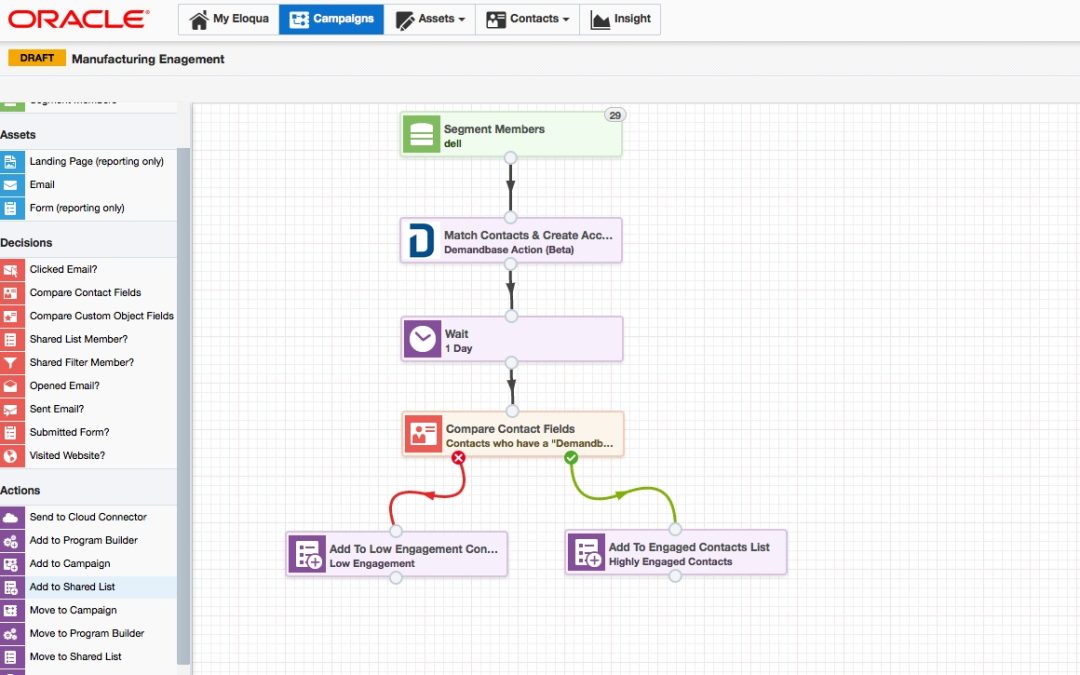Screen dimensions: 1080x675
Task: Click output connector below Engaged Contacts node
Action: (x=676, y=576)
